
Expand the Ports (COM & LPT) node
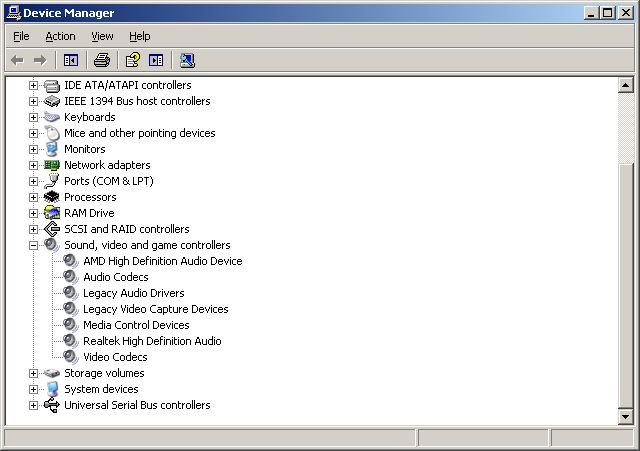click(33, 181)
